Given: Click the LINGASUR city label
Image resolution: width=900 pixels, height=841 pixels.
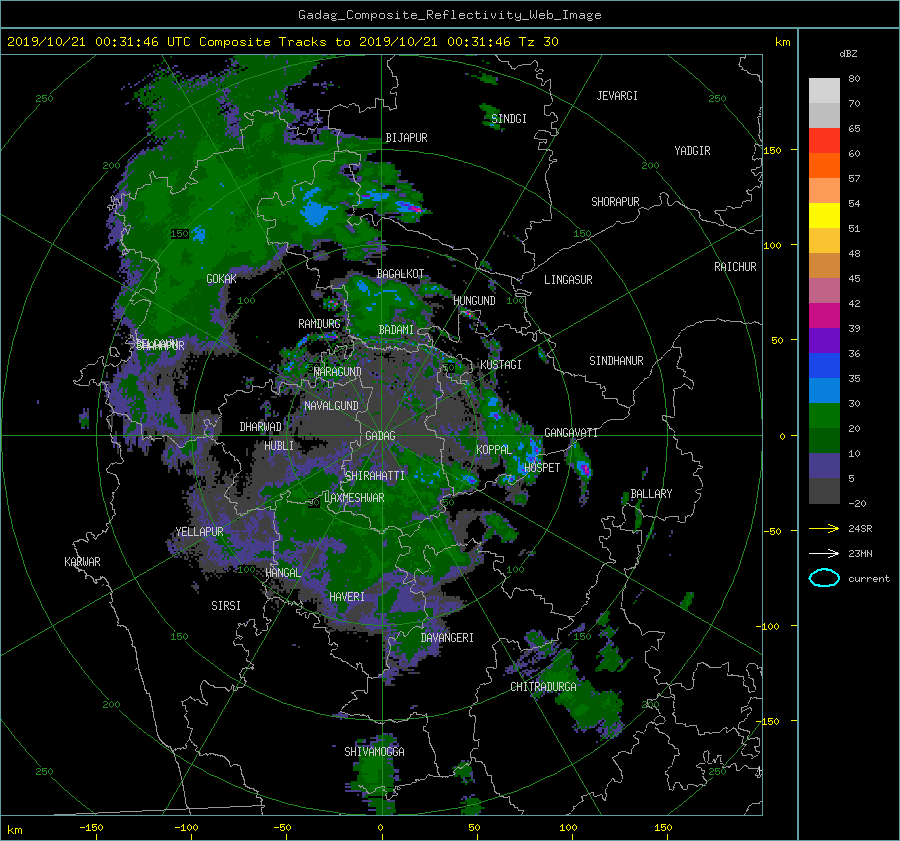Looking at the screenshot, I should coord(568,280).
